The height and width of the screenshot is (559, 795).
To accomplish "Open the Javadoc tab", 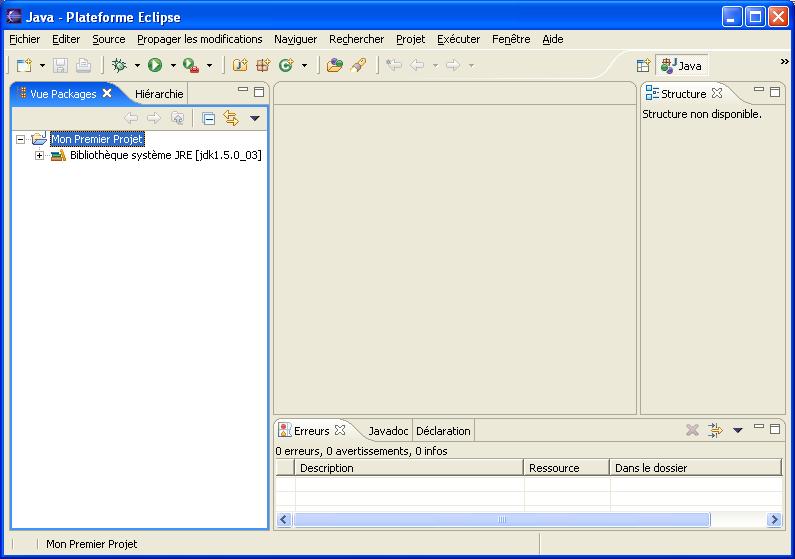I will pos(388,431).
